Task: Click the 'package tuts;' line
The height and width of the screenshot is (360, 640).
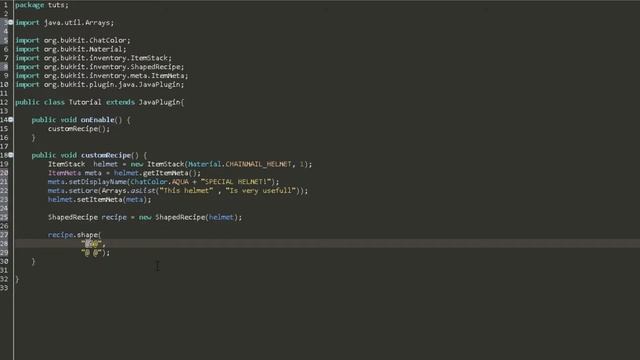Action: (x=42, y=5)
